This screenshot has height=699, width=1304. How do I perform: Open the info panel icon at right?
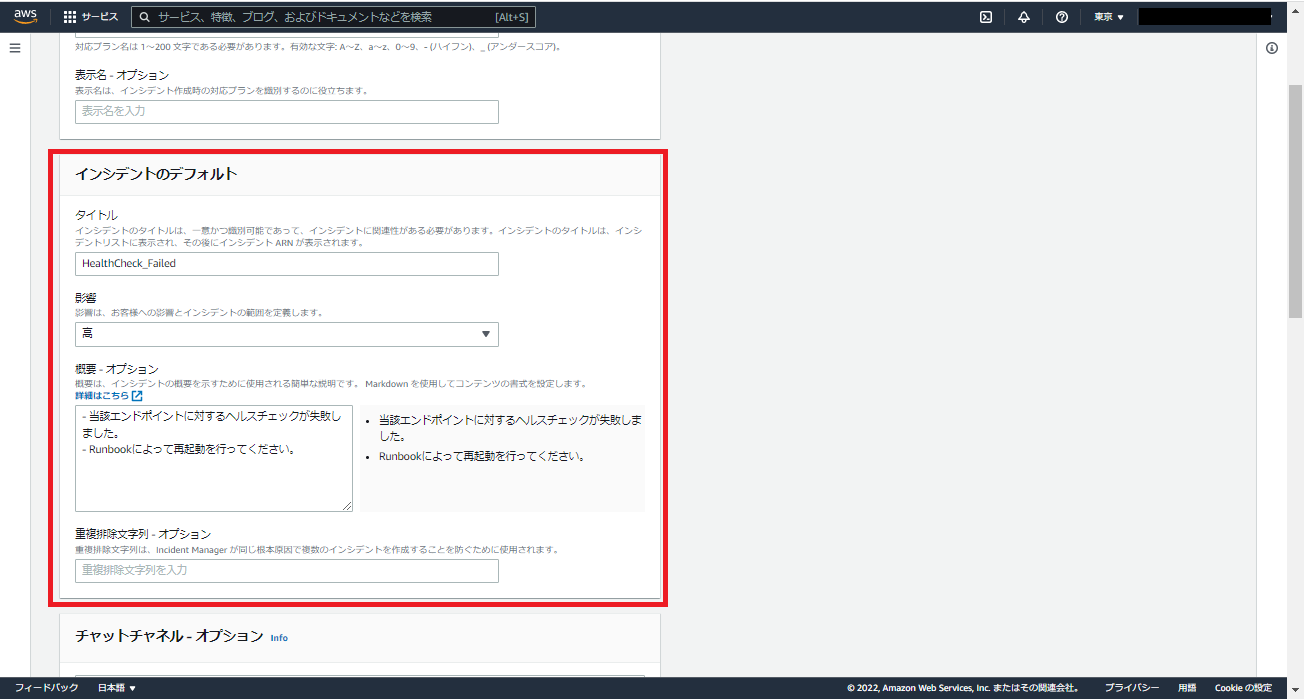coord(1272,48)
